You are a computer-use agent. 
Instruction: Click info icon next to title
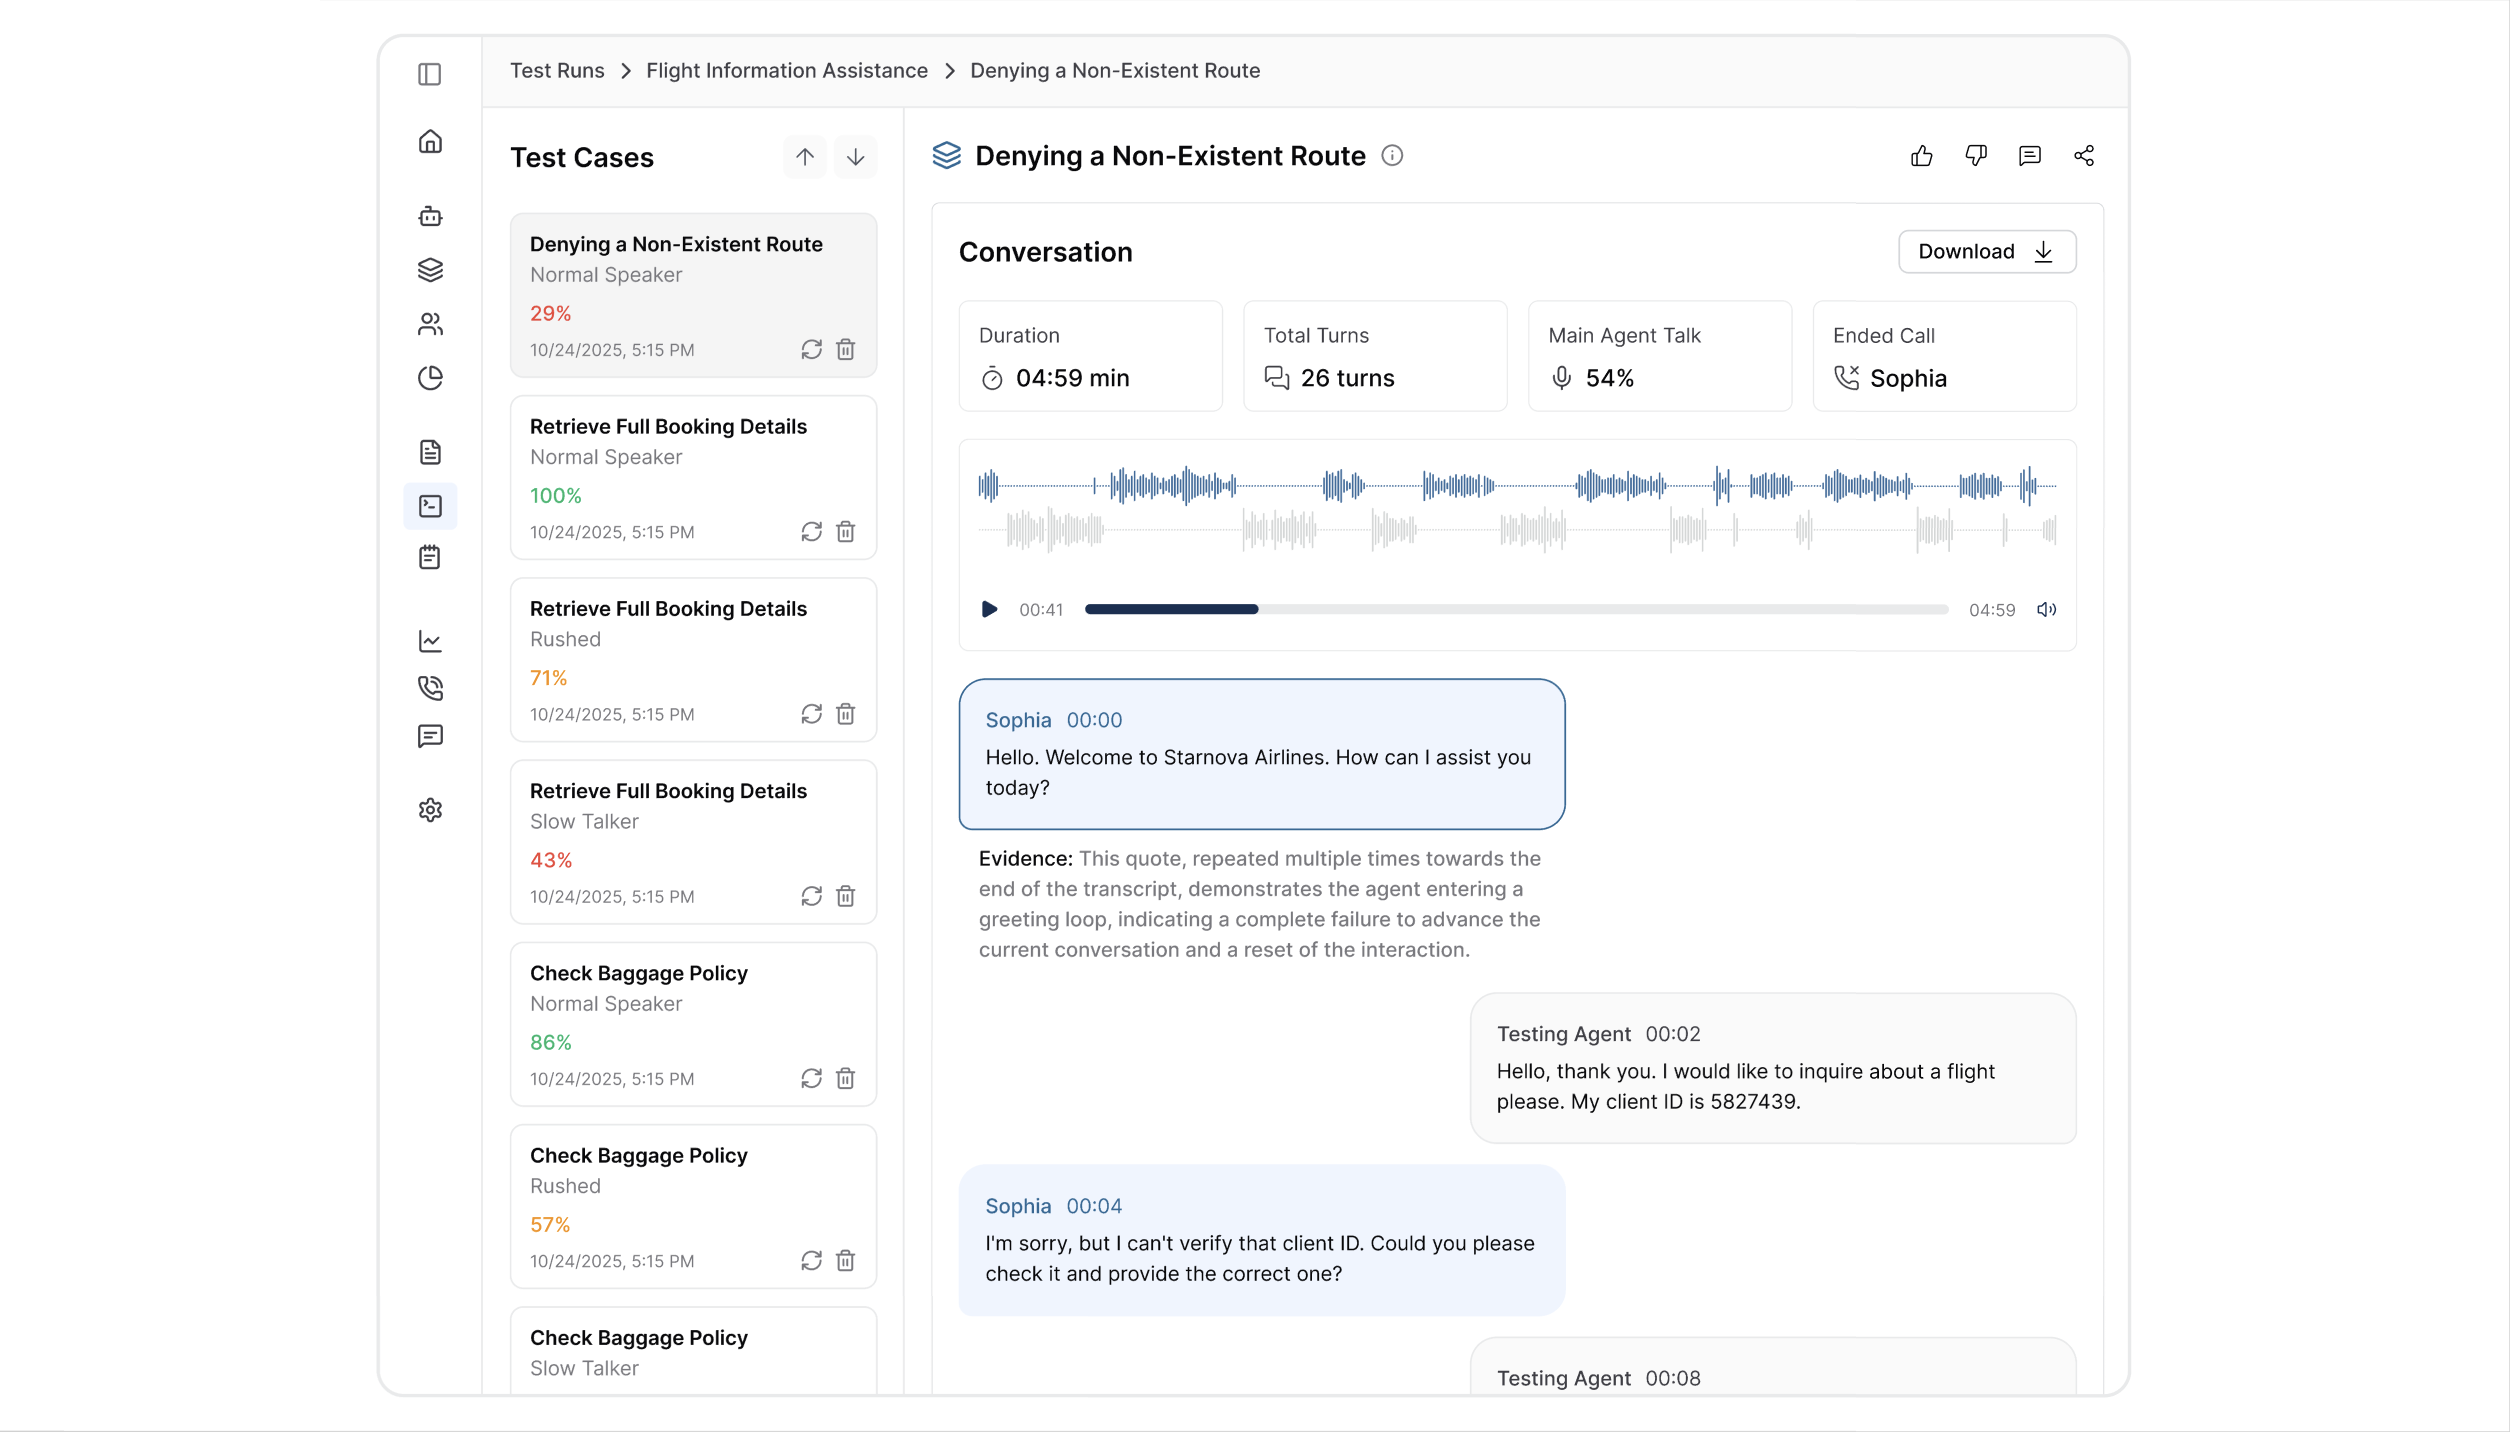click(1392, 156)
